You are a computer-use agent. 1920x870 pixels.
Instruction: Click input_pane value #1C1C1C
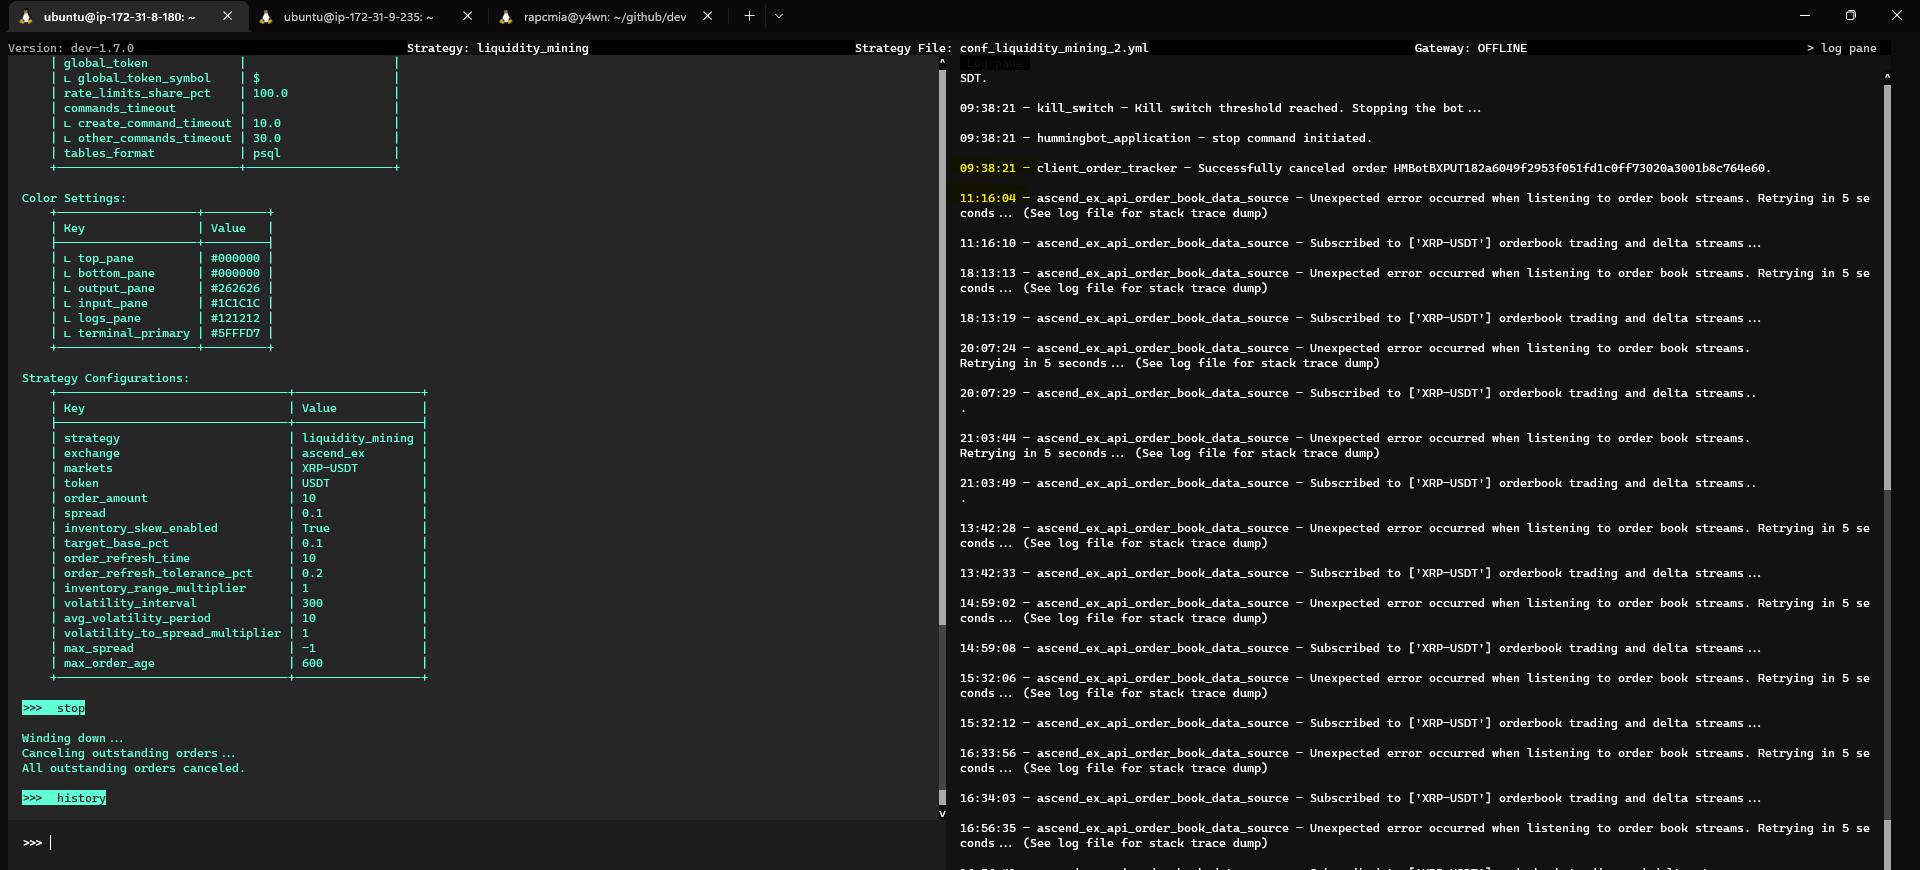235,303
